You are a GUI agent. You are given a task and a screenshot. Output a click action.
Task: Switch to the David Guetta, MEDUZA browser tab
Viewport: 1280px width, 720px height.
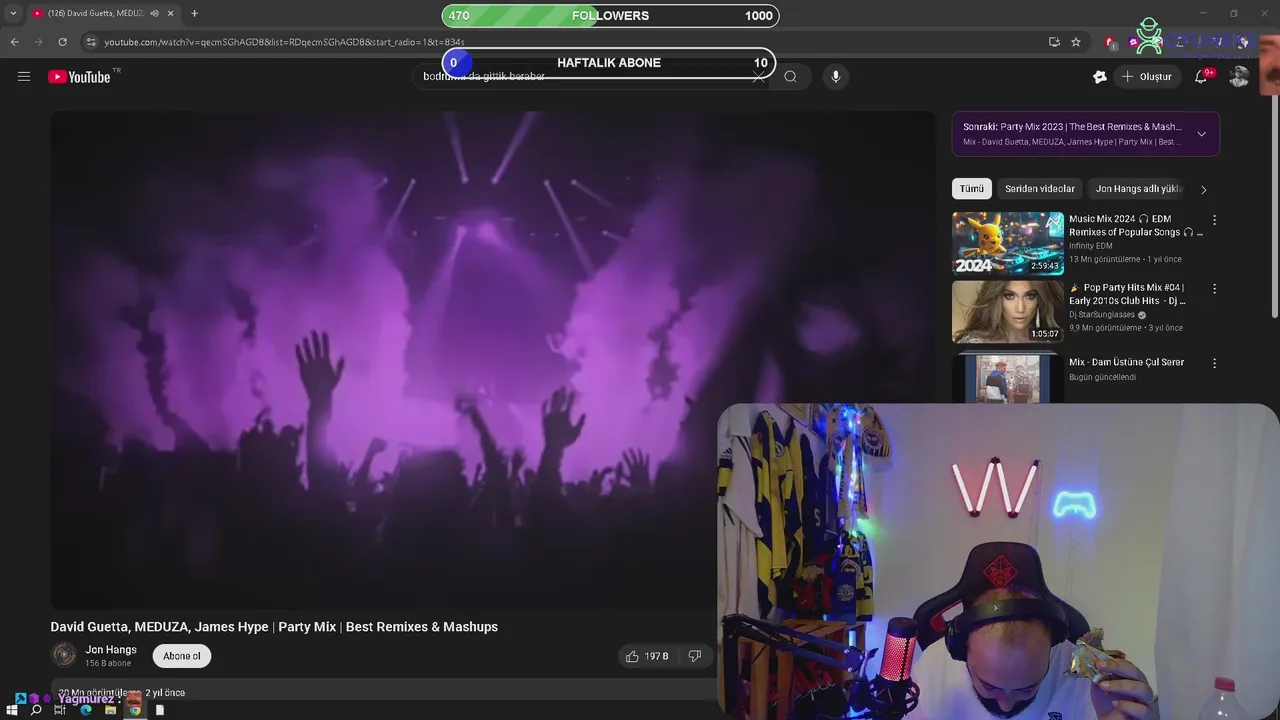click(x=95, y=13)
